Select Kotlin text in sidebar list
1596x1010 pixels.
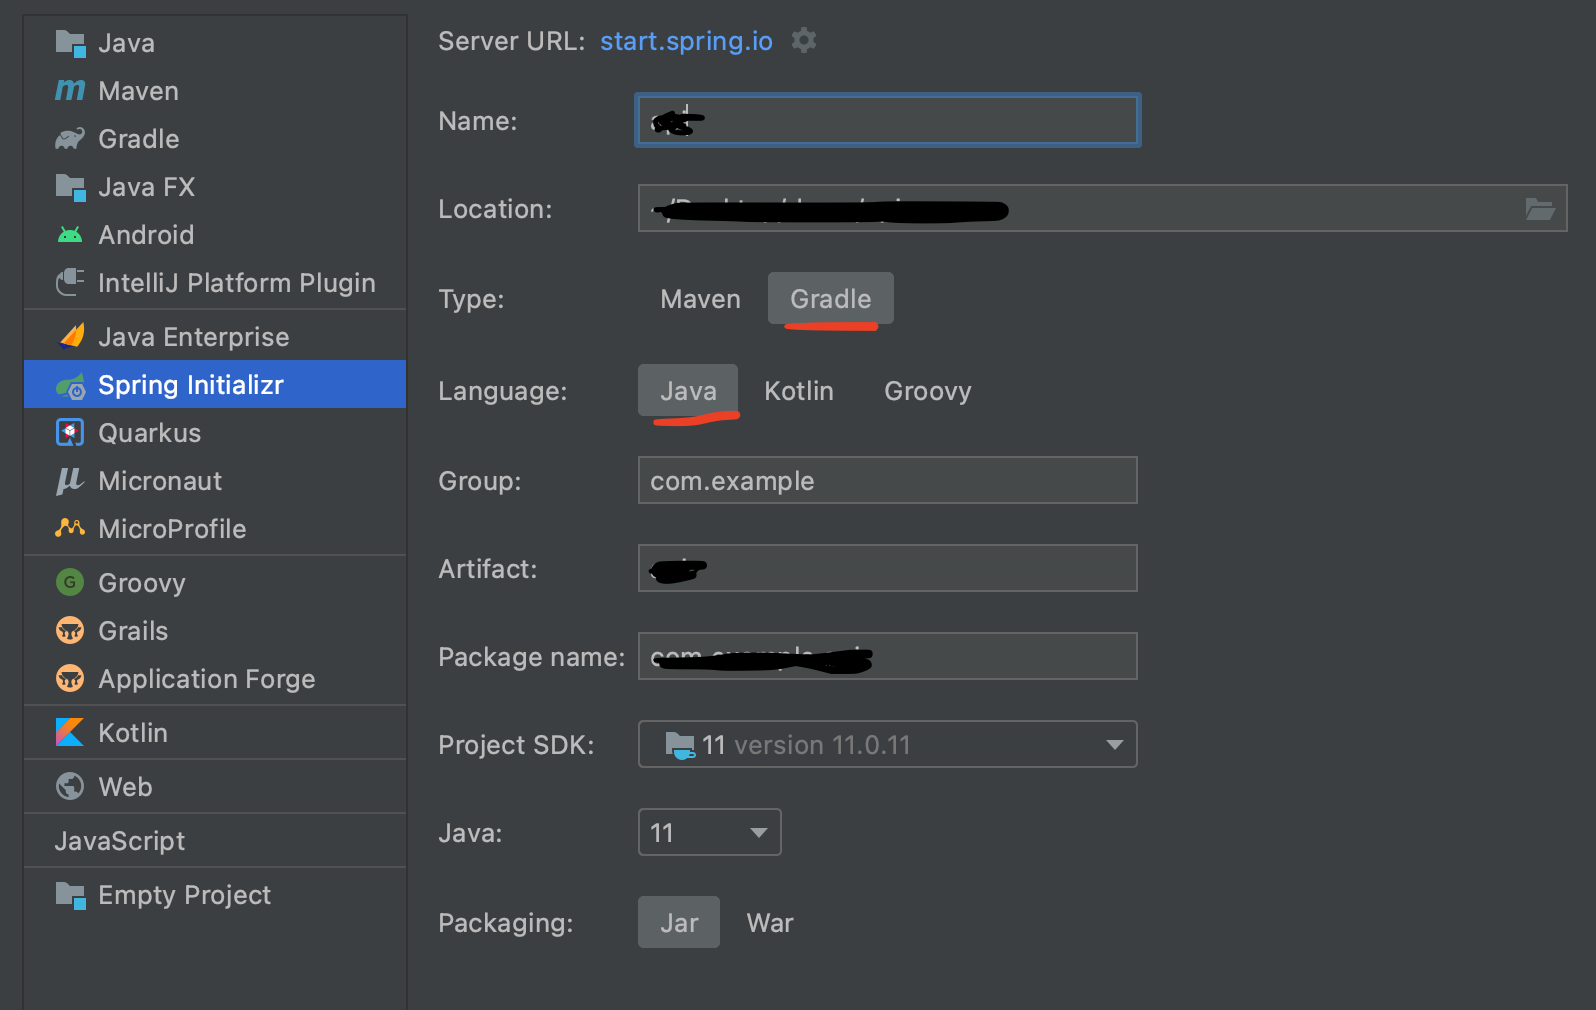pos(133,733)
